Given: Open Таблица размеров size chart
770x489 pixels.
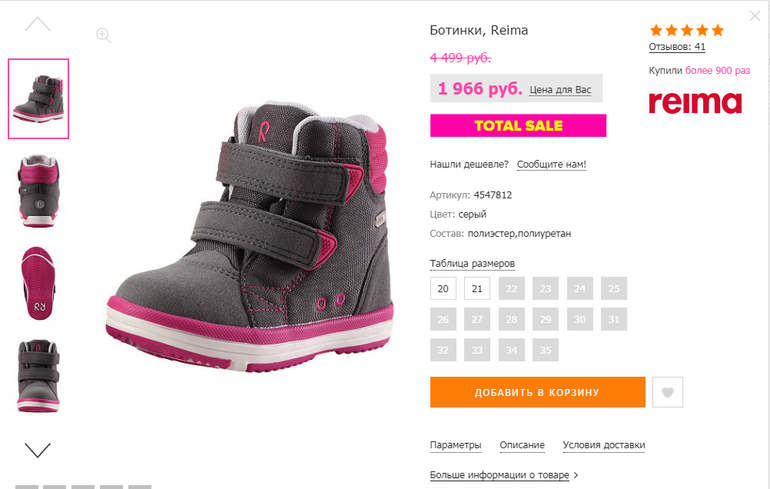Looking at the screenshot, I should (472, 264).
